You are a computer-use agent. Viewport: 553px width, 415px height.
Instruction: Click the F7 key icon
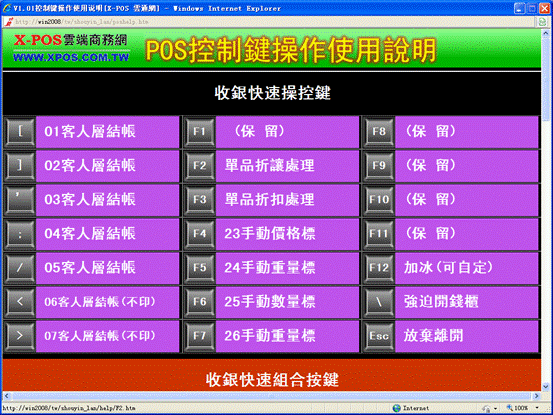(199, 336)
